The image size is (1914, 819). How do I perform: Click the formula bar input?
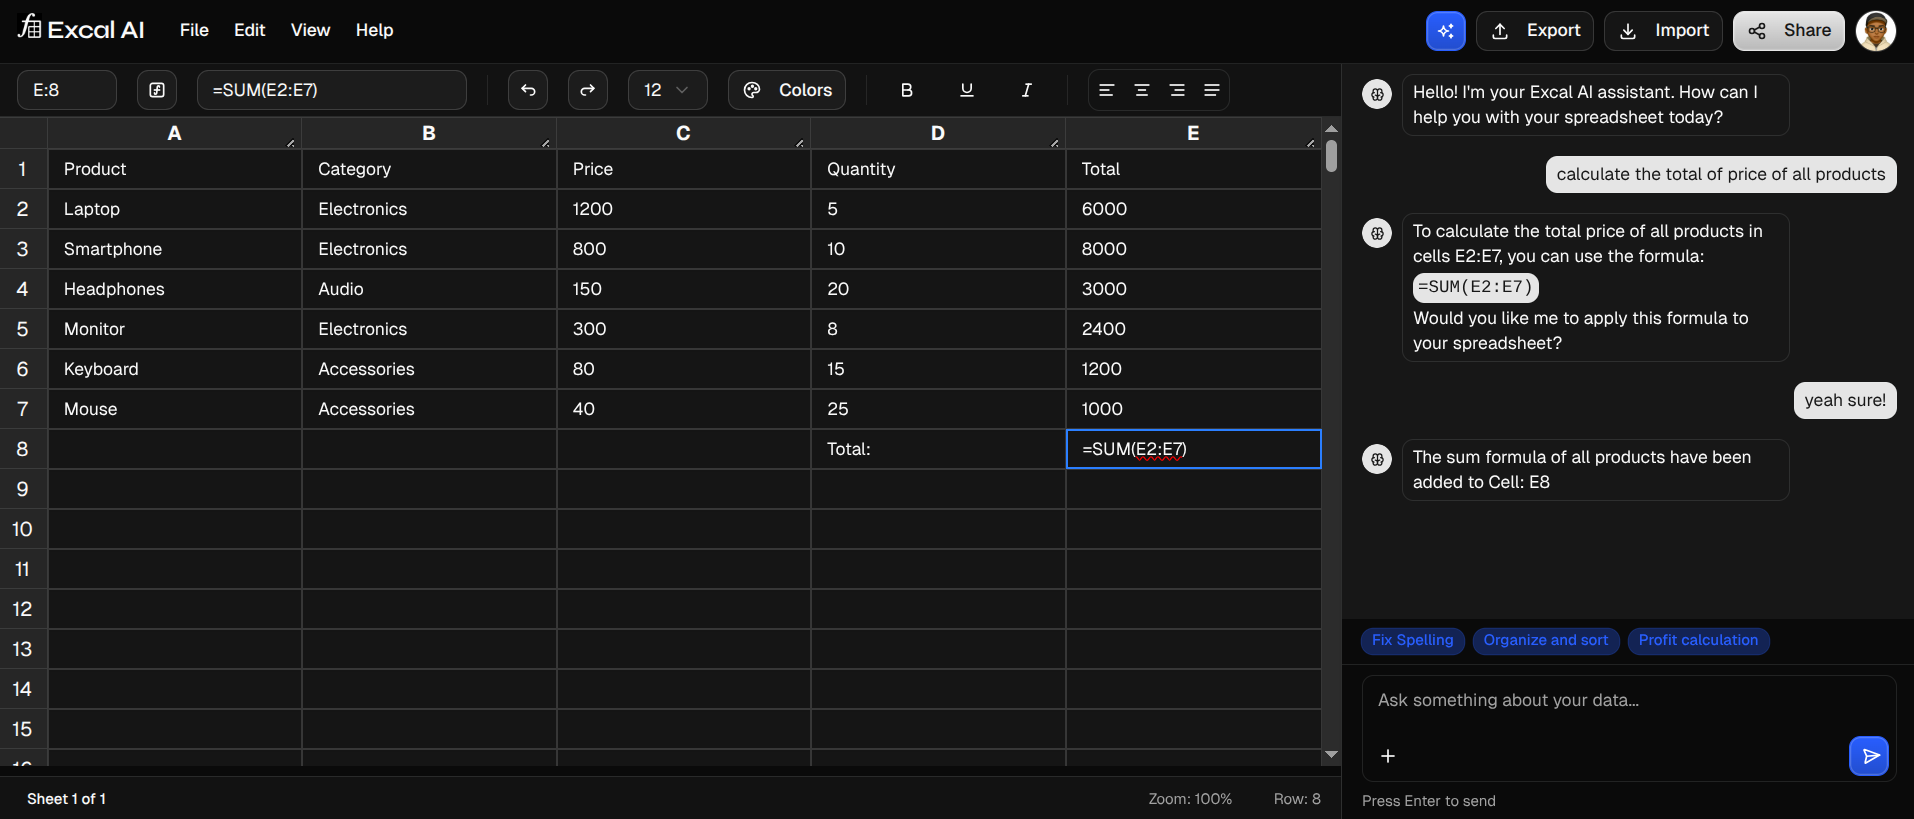click(x=332, y=90)
